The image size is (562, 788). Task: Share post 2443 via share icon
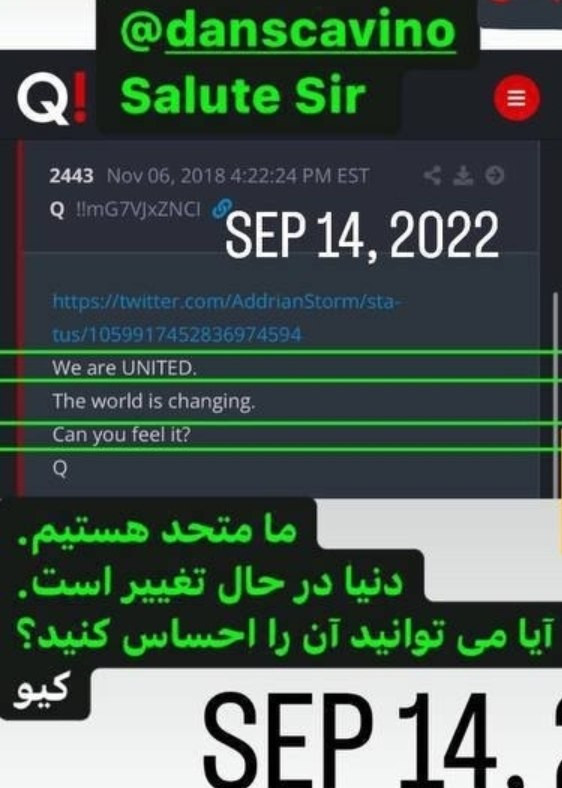[x=432, y=175]
